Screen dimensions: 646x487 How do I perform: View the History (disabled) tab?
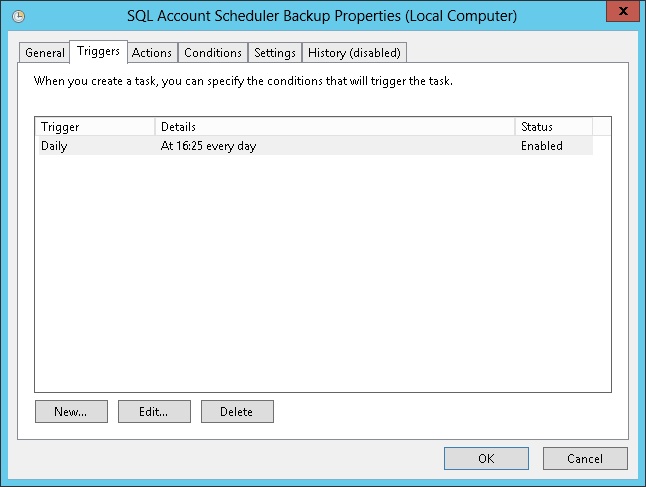coord(354,53)
